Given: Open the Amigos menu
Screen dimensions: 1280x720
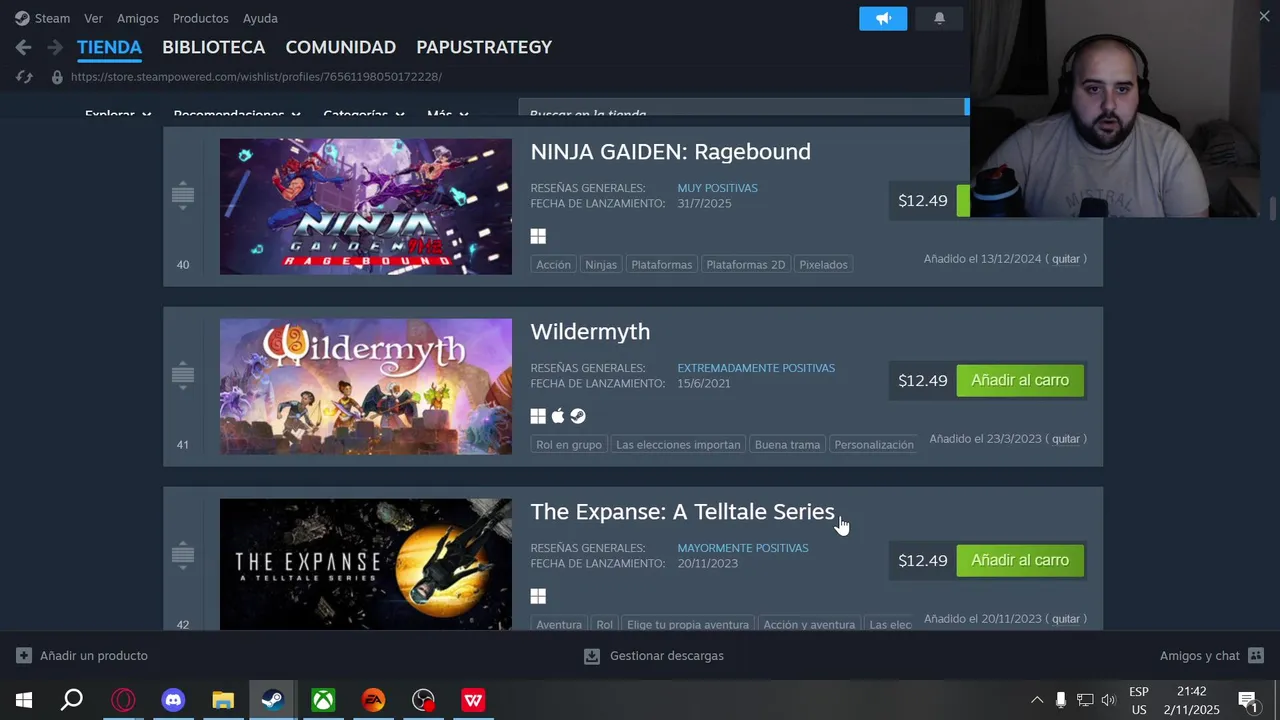Looking at the screenshot, I should tap(137, 18).
